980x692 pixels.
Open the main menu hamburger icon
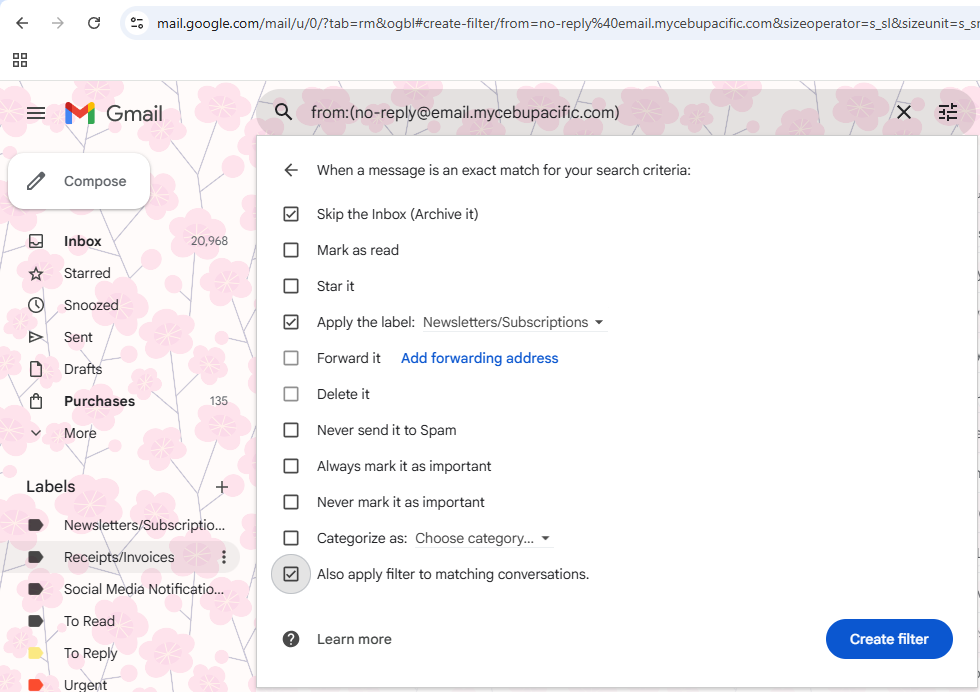[36, 113]
